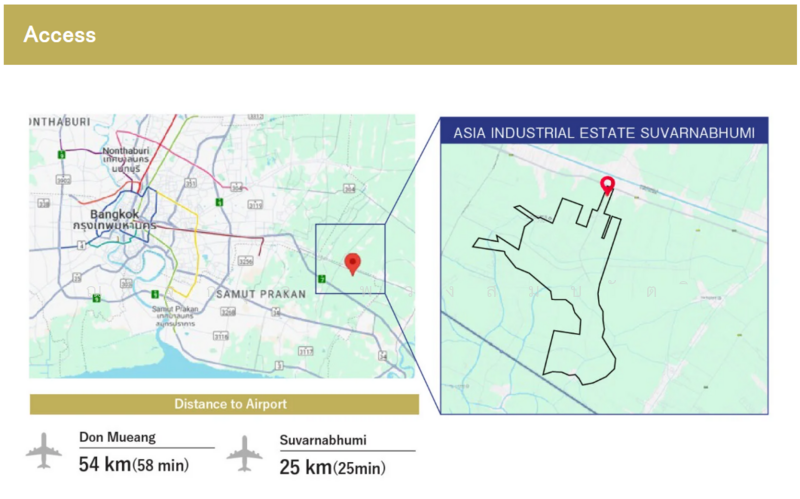Click green route 7 shield on map
This screenshot has width=800, height=499.
322,278
